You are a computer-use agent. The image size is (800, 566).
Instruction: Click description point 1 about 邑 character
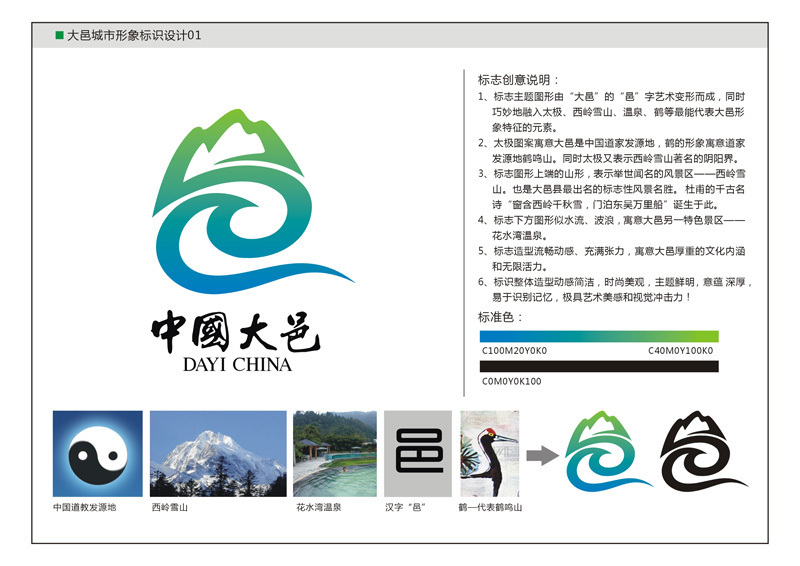[611, 112]
